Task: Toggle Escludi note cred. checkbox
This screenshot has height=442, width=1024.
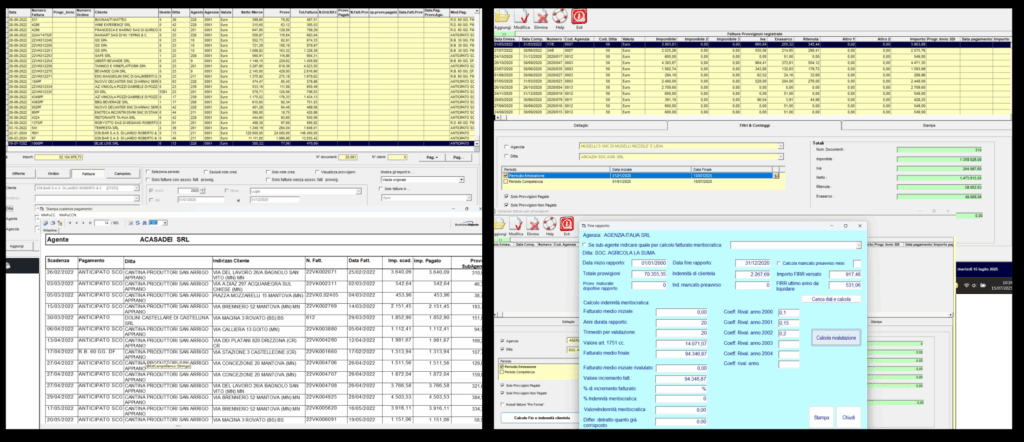Action: [206, 172]
